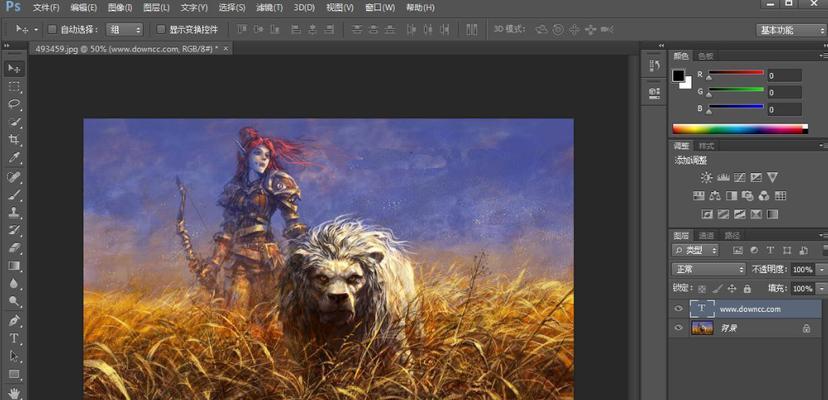
Task: Select the Clone Stamp tool
Action: click(x=14, y=212)
